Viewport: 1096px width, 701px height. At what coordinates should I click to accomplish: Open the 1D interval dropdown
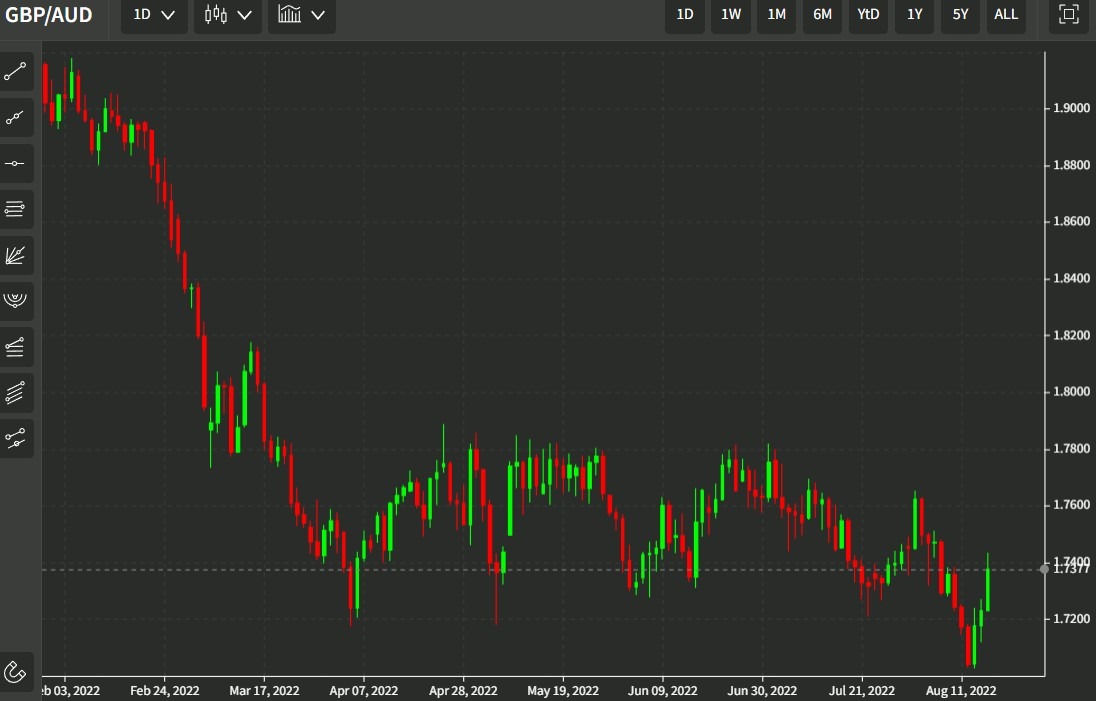(154, 15)
